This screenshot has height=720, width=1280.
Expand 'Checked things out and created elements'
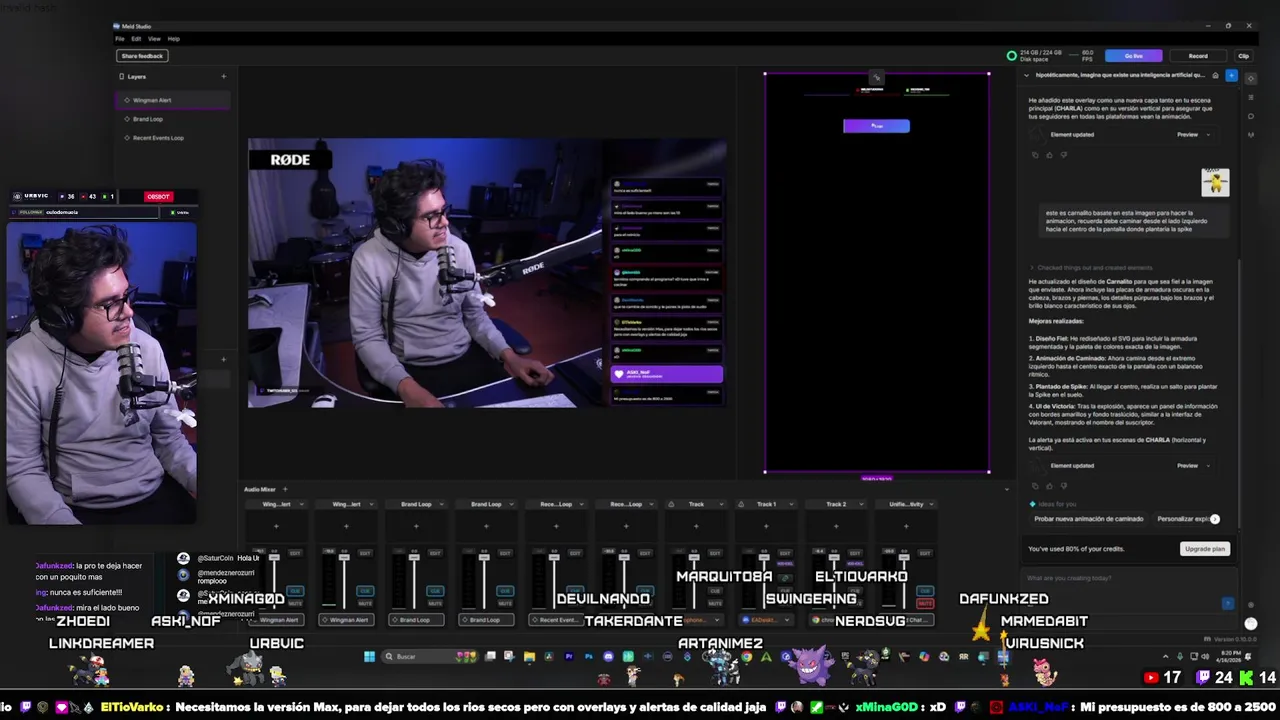pyautogui.click(x=1089, y=267)
